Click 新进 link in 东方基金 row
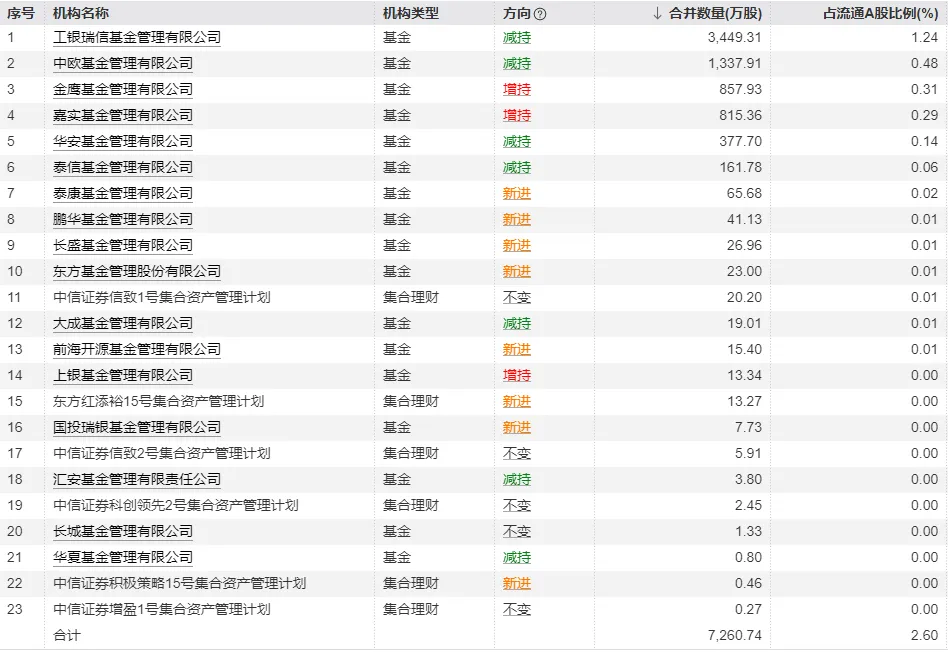This screenshot has height=652, width=948. [517, 272]
